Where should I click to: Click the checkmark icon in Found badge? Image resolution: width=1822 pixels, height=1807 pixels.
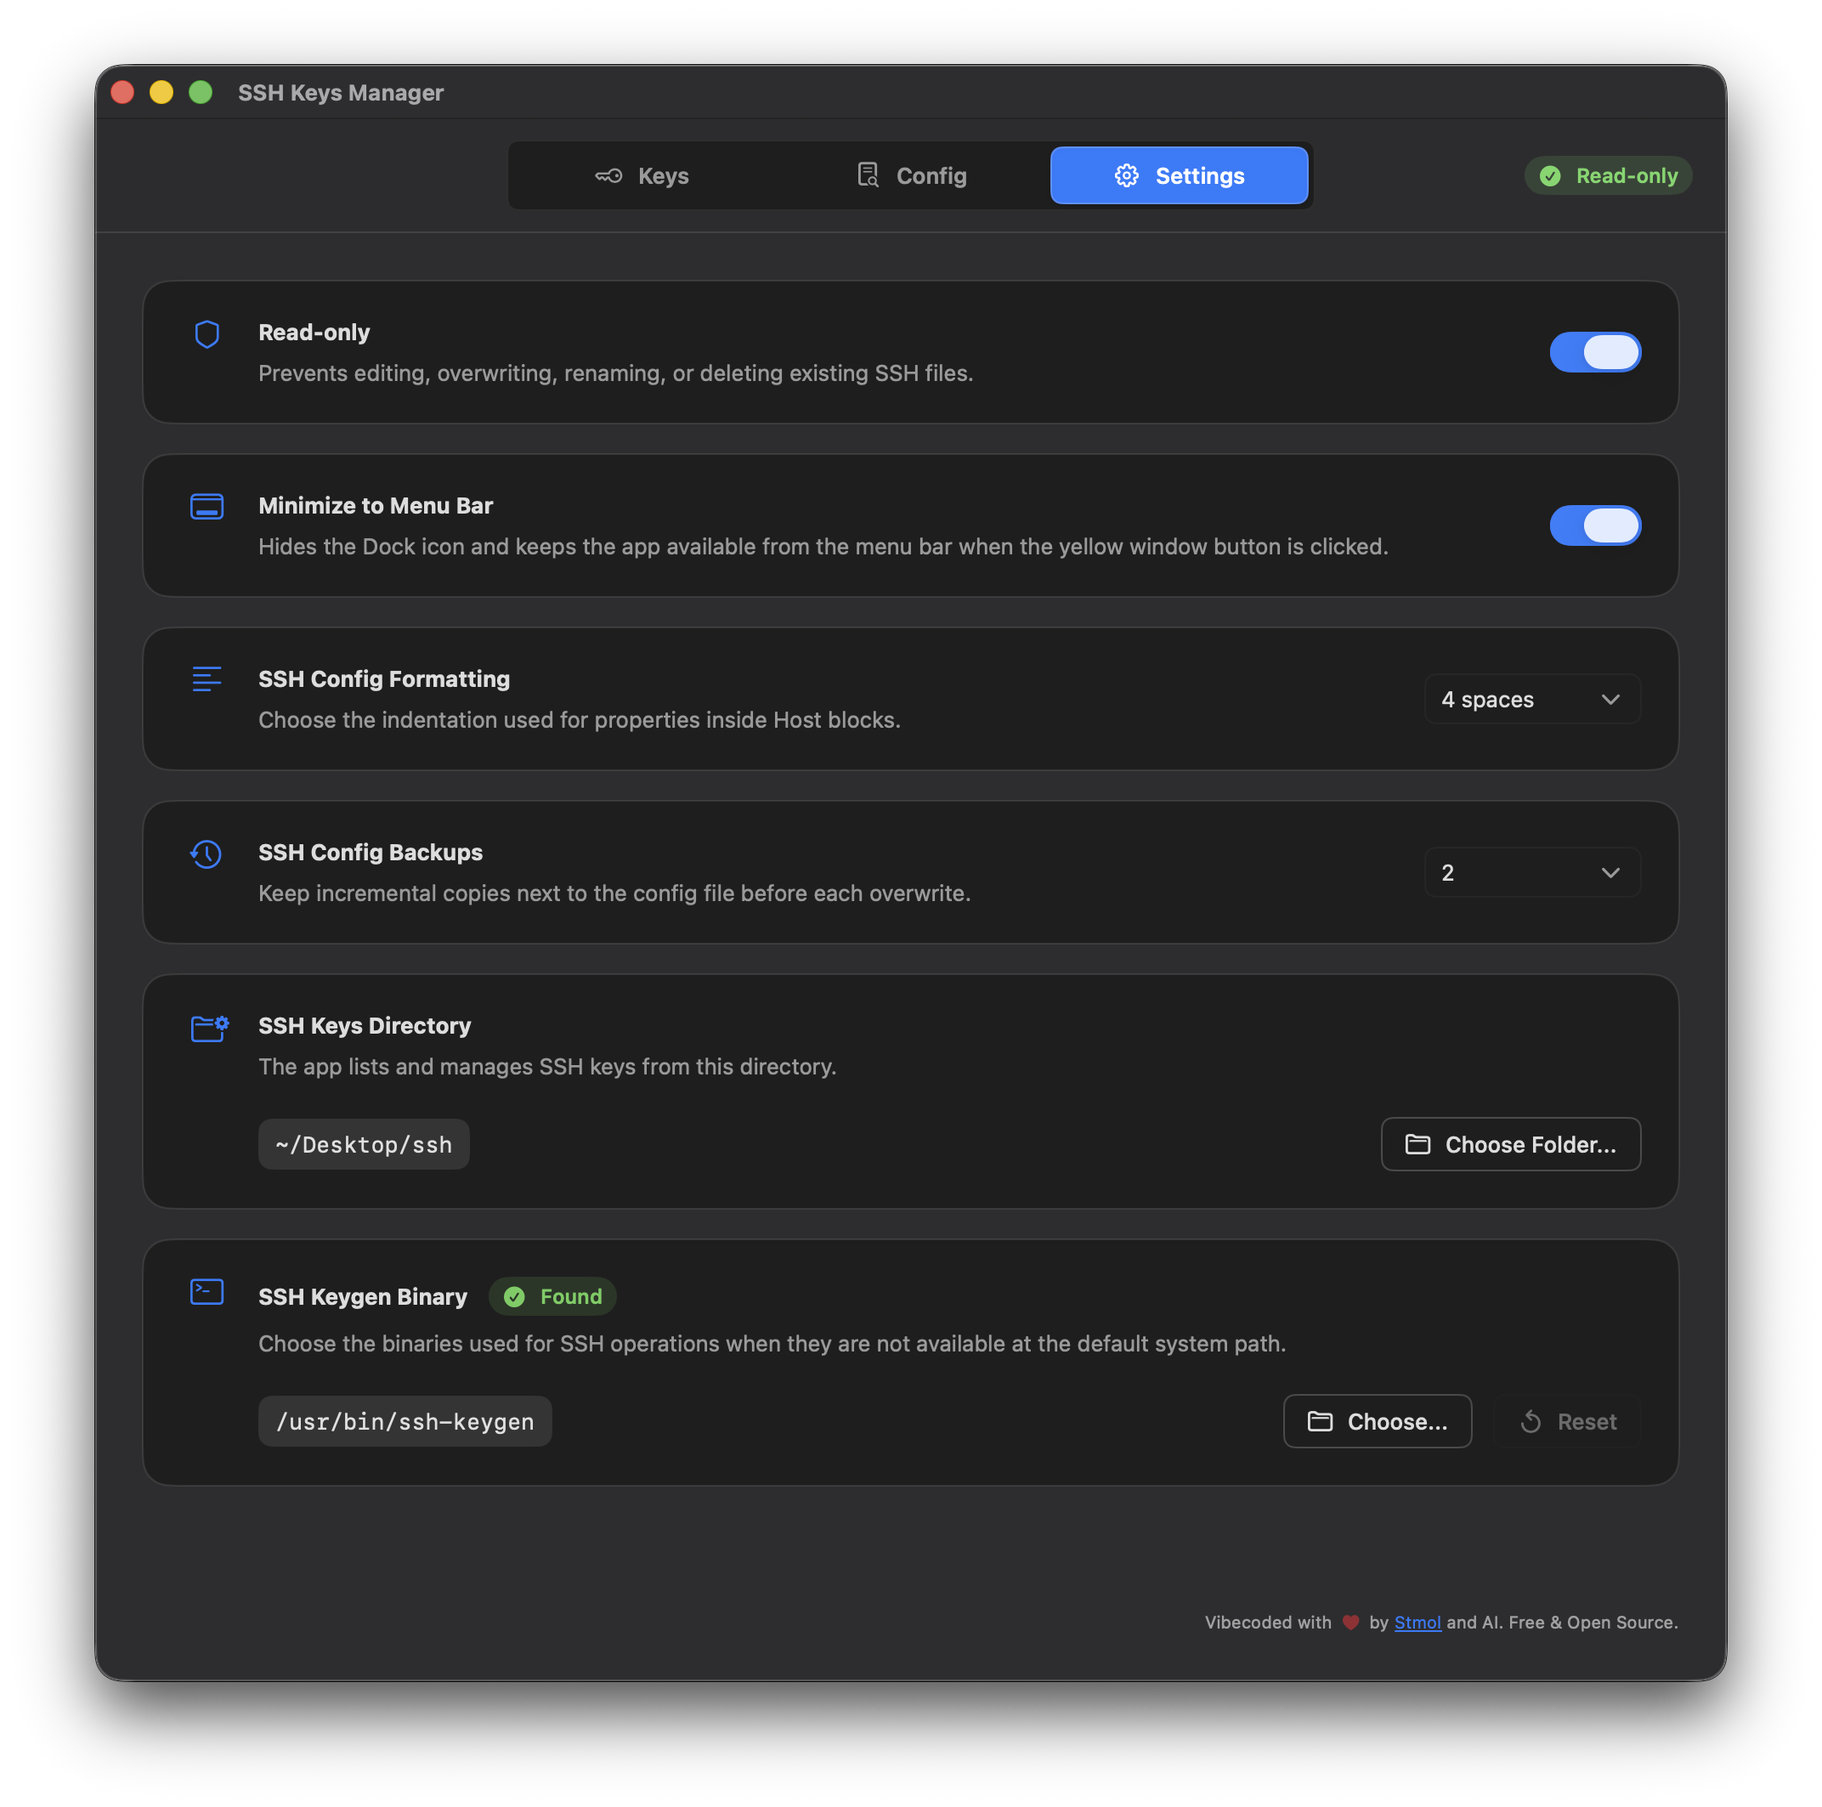(x=514, y=1297)
